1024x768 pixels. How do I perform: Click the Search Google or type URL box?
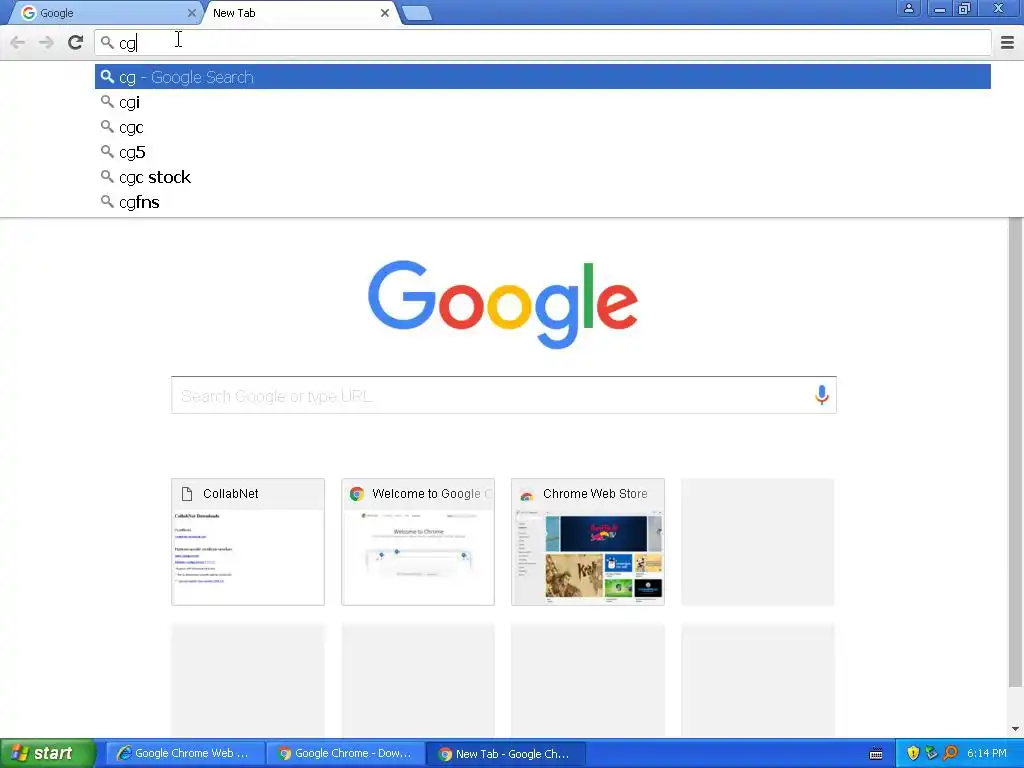[x=504, y=395]
